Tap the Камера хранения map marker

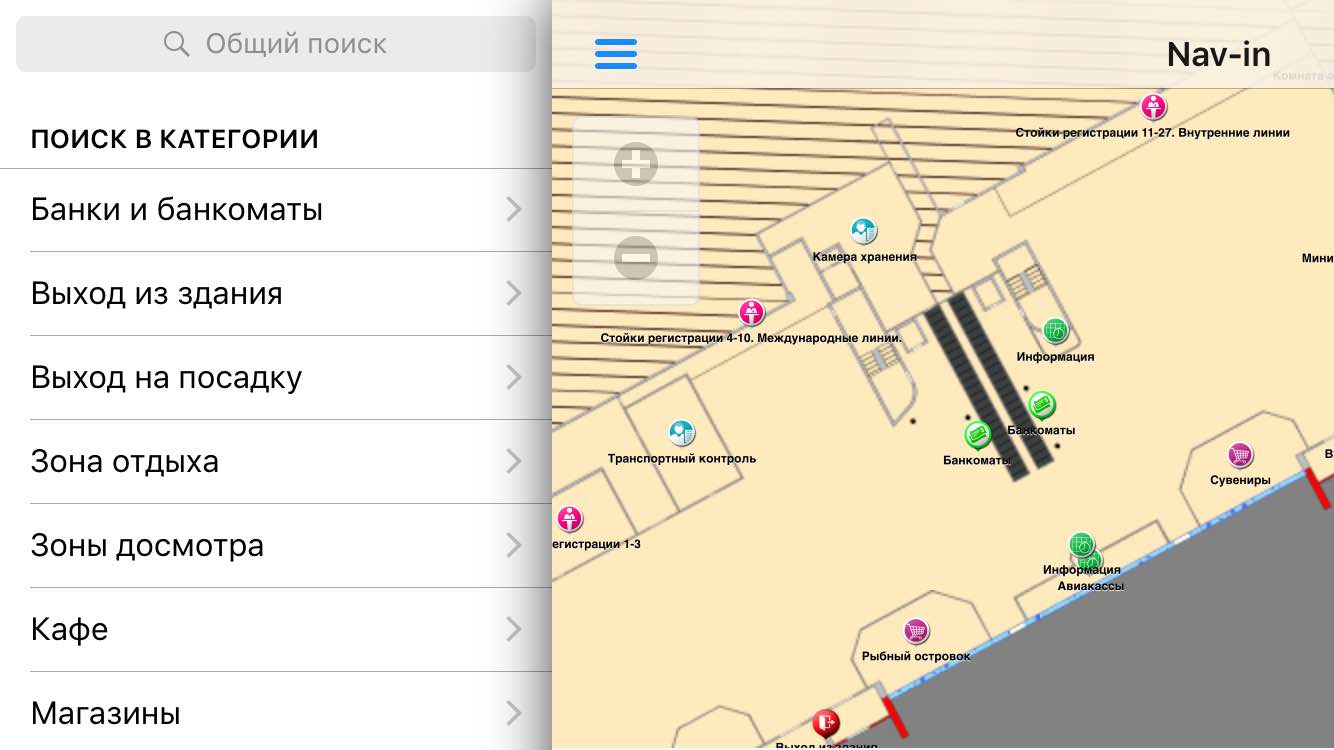tap(864, 232)
